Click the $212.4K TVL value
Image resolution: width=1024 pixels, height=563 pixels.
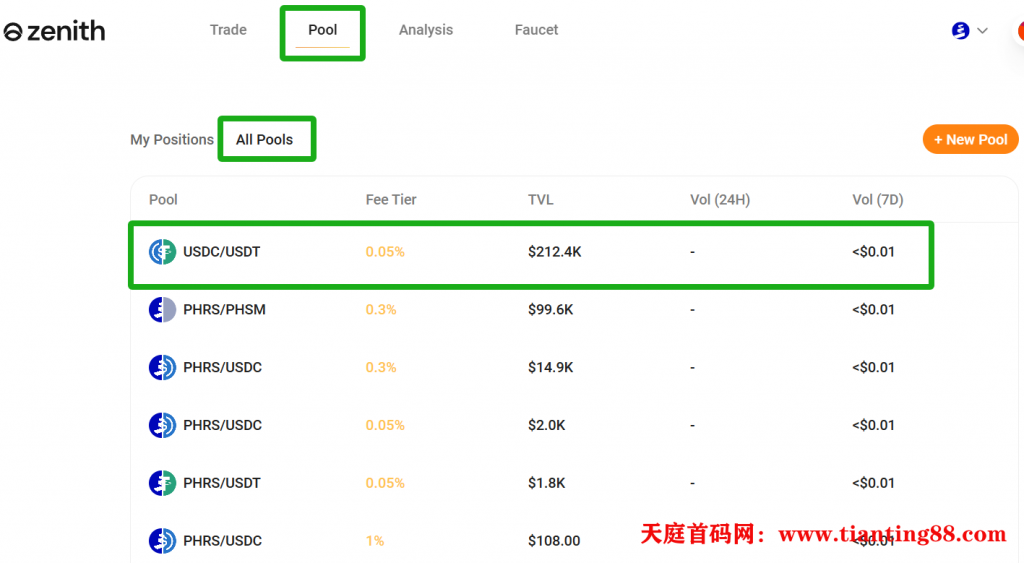(x=554, y=251)
